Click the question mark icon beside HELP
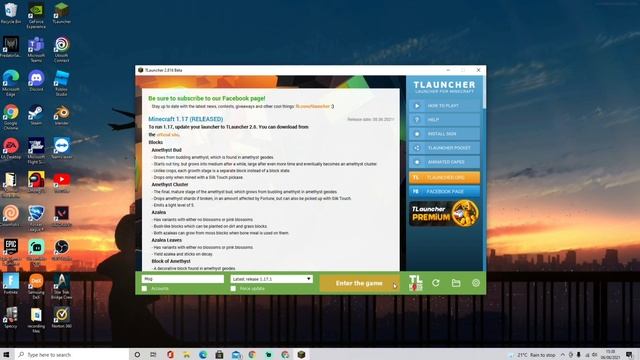The image size is (640, 360). pos(417,120)
